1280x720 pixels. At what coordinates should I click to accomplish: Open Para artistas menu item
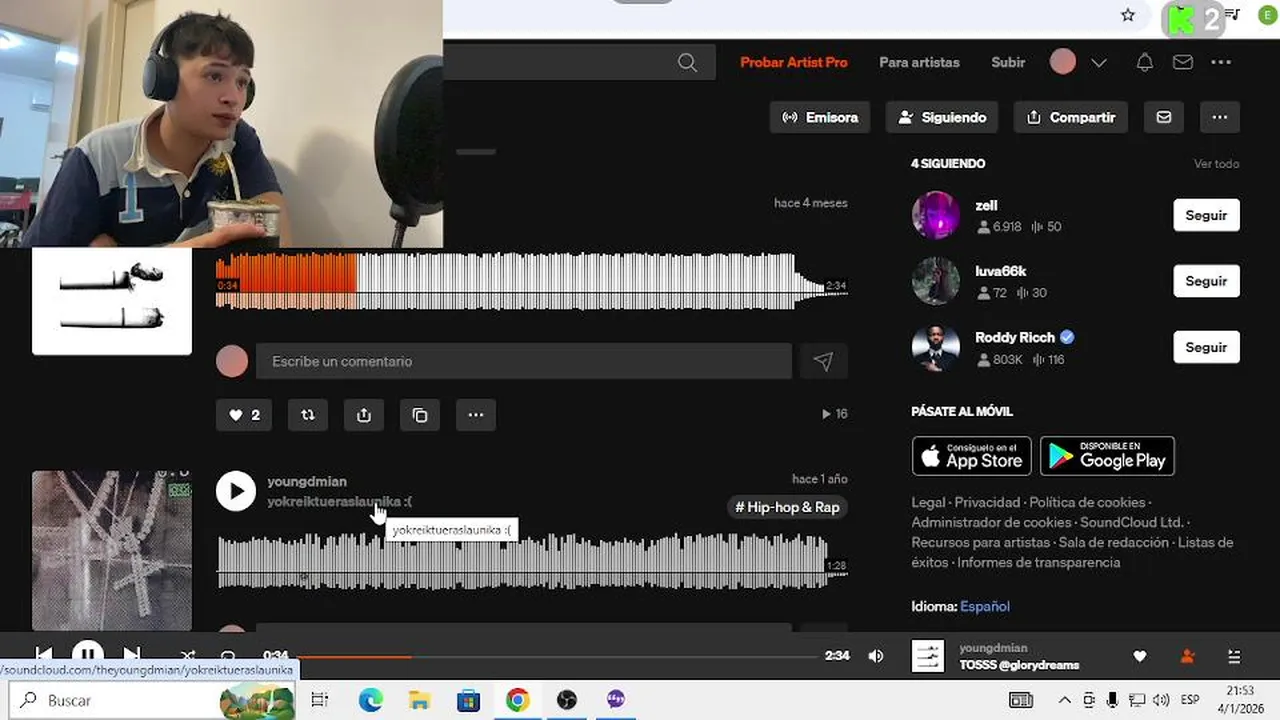[919, 62]
